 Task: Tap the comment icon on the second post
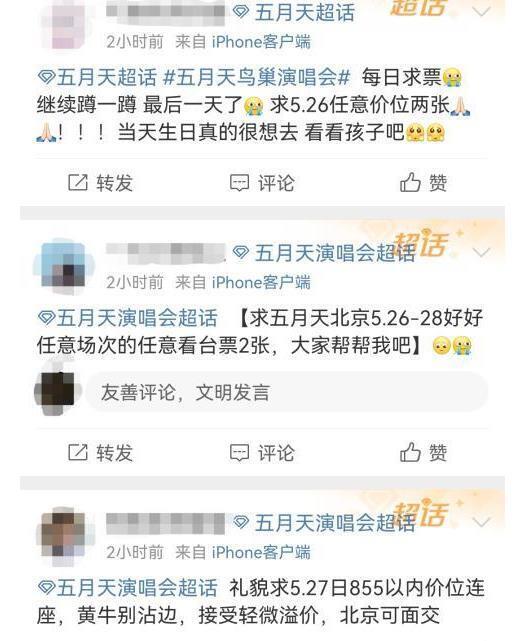[x=239, y=453]
